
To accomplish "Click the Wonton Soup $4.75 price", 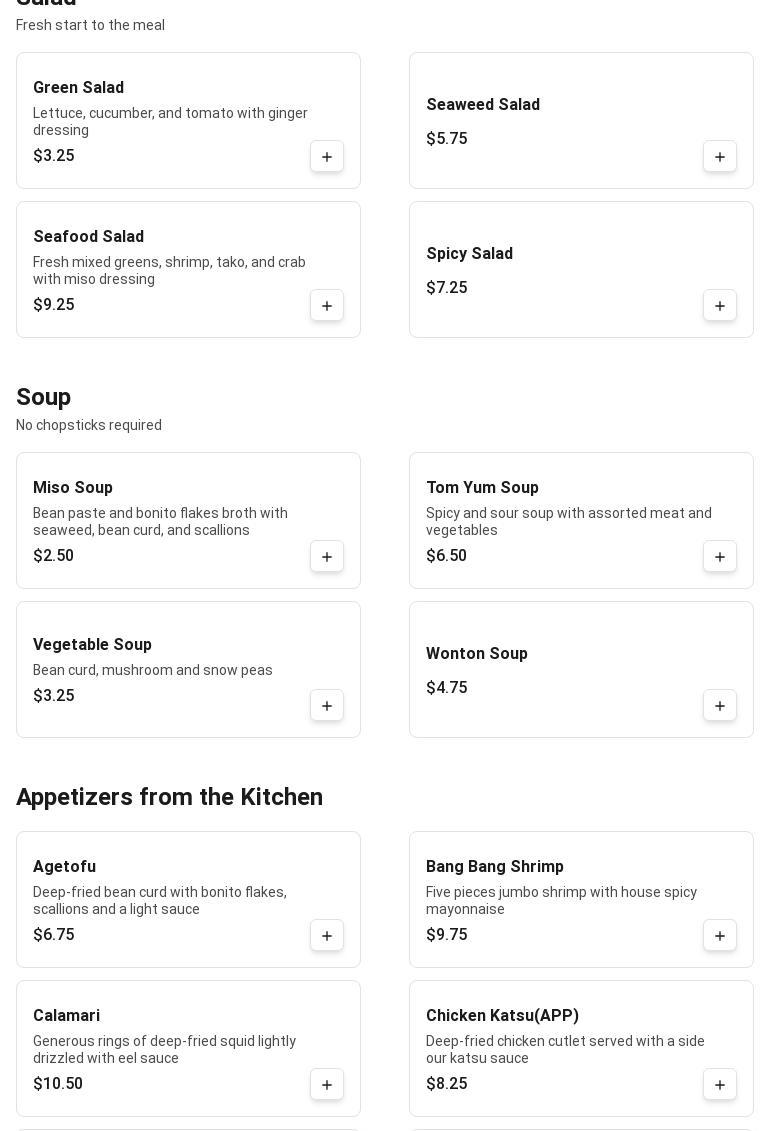I will [446, 688].
